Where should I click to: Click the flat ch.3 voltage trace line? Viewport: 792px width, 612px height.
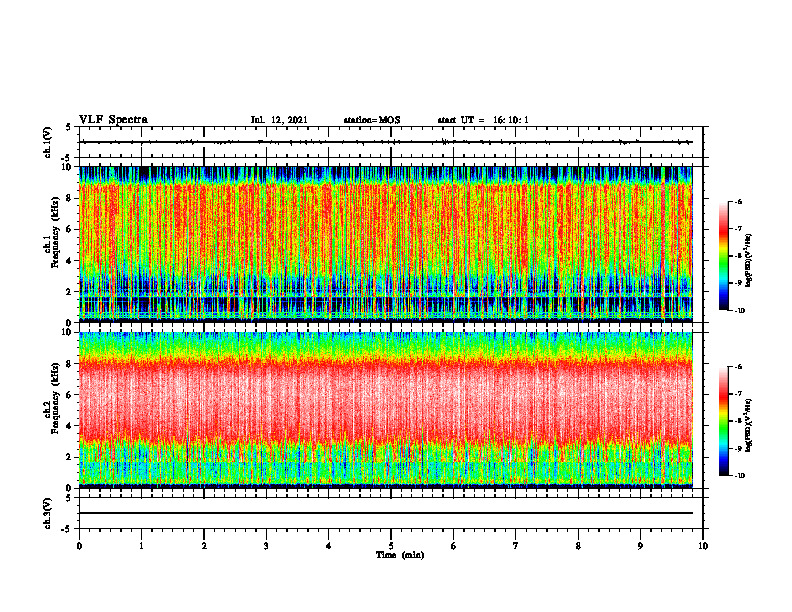pos(385,513)
